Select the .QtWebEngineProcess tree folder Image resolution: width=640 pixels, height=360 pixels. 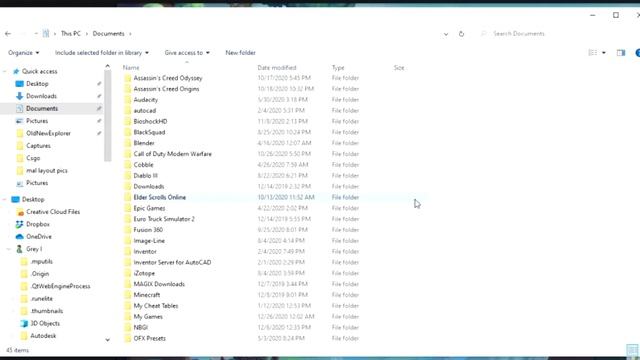pos(60,287)
